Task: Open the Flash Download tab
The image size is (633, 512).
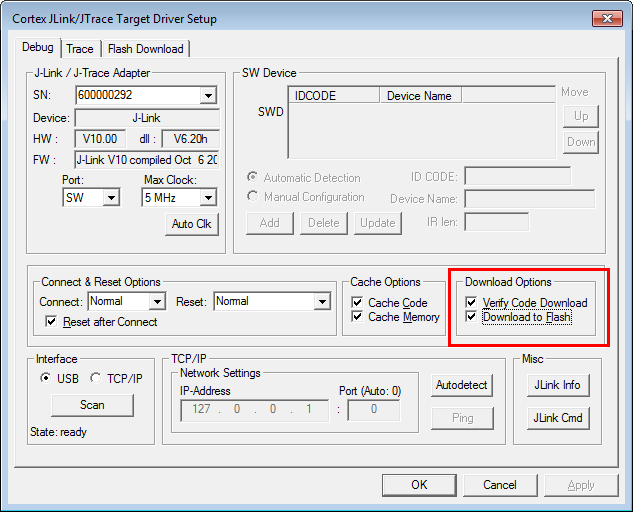Action: (146, 49)
